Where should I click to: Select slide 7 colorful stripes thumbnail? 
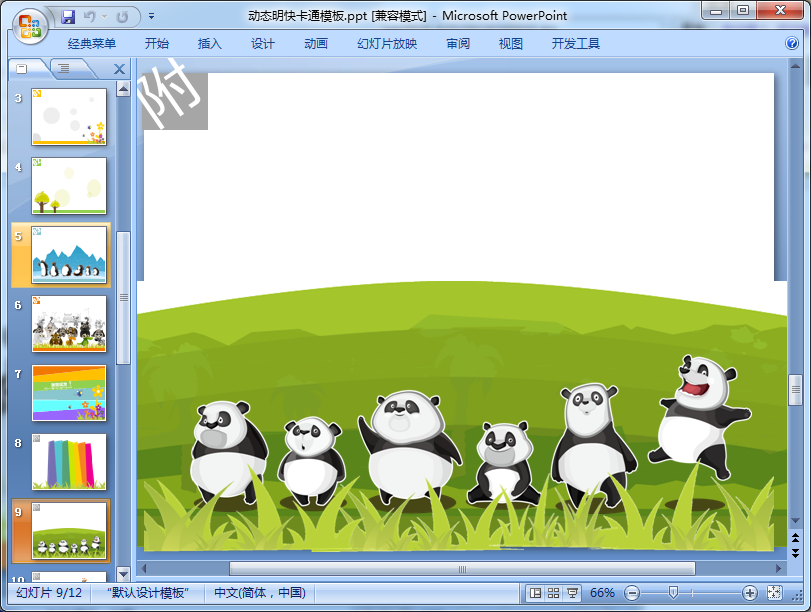pyautogui.click(x=69, y=393)
